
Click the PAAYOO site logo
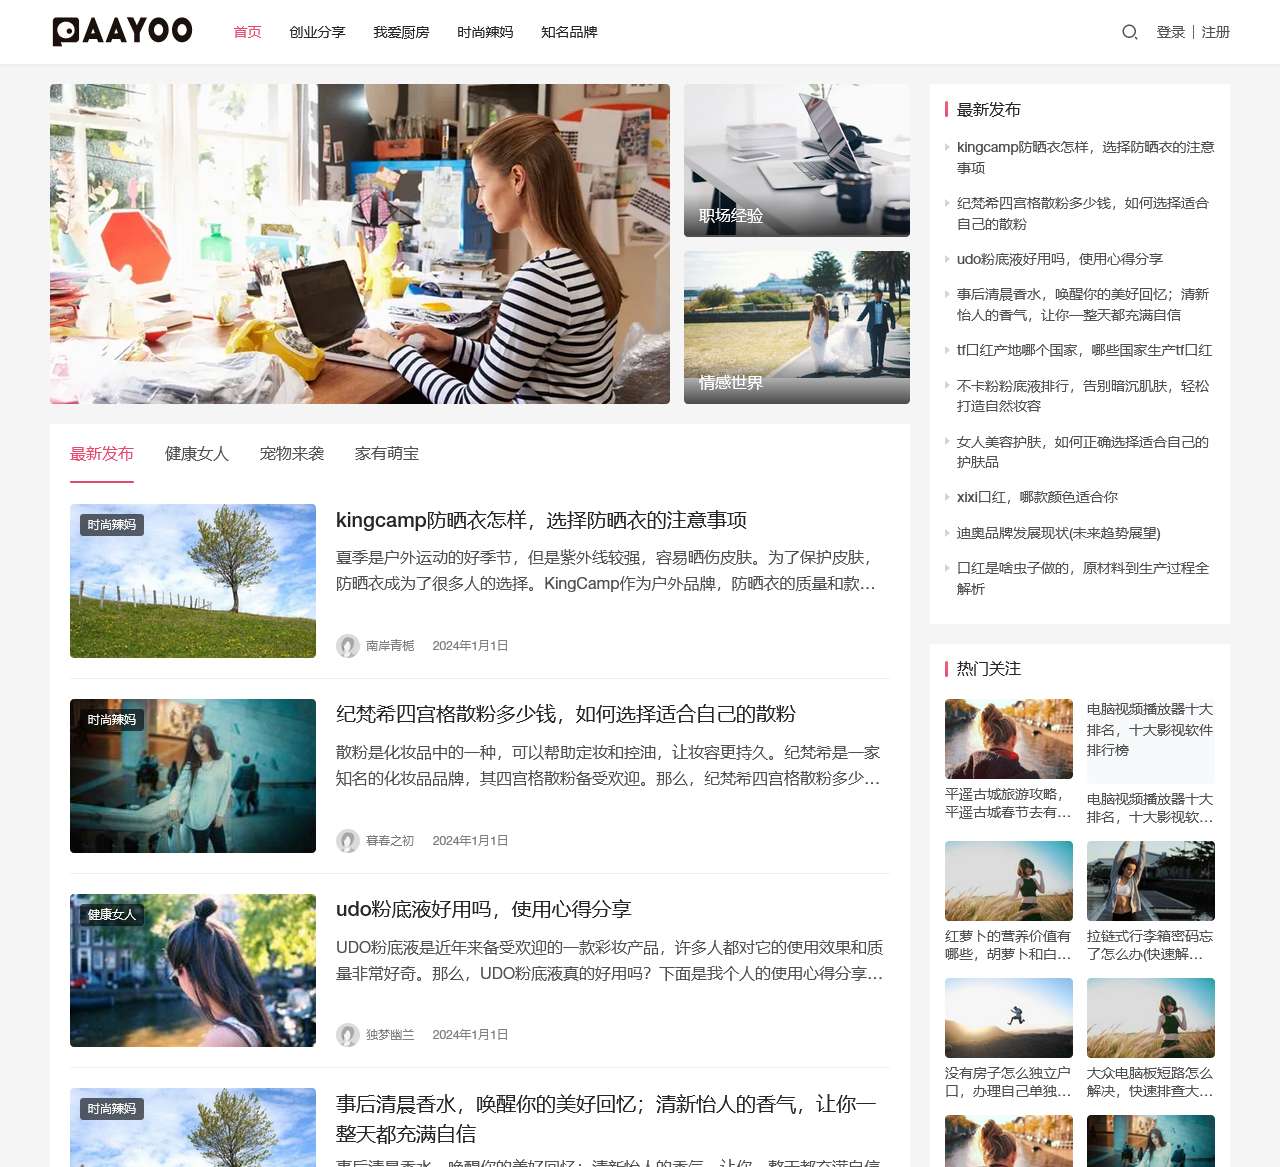point(121,31)
